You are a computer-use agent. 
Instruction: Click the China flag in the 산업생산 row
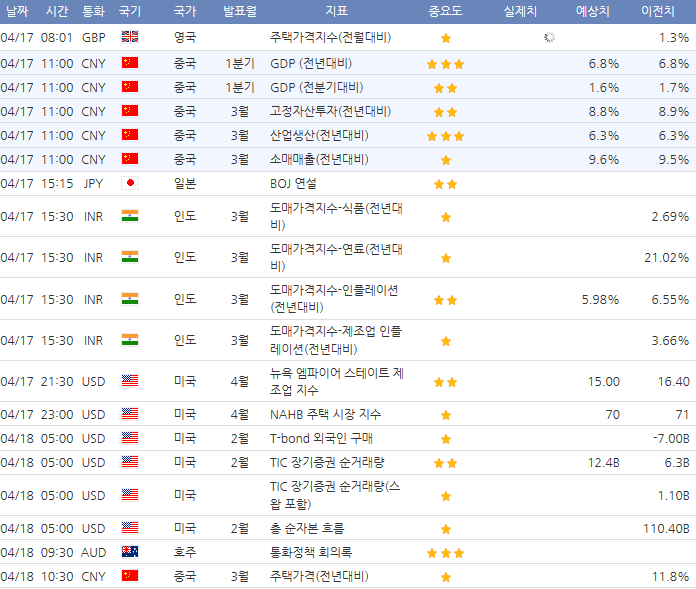coord(130,135)
